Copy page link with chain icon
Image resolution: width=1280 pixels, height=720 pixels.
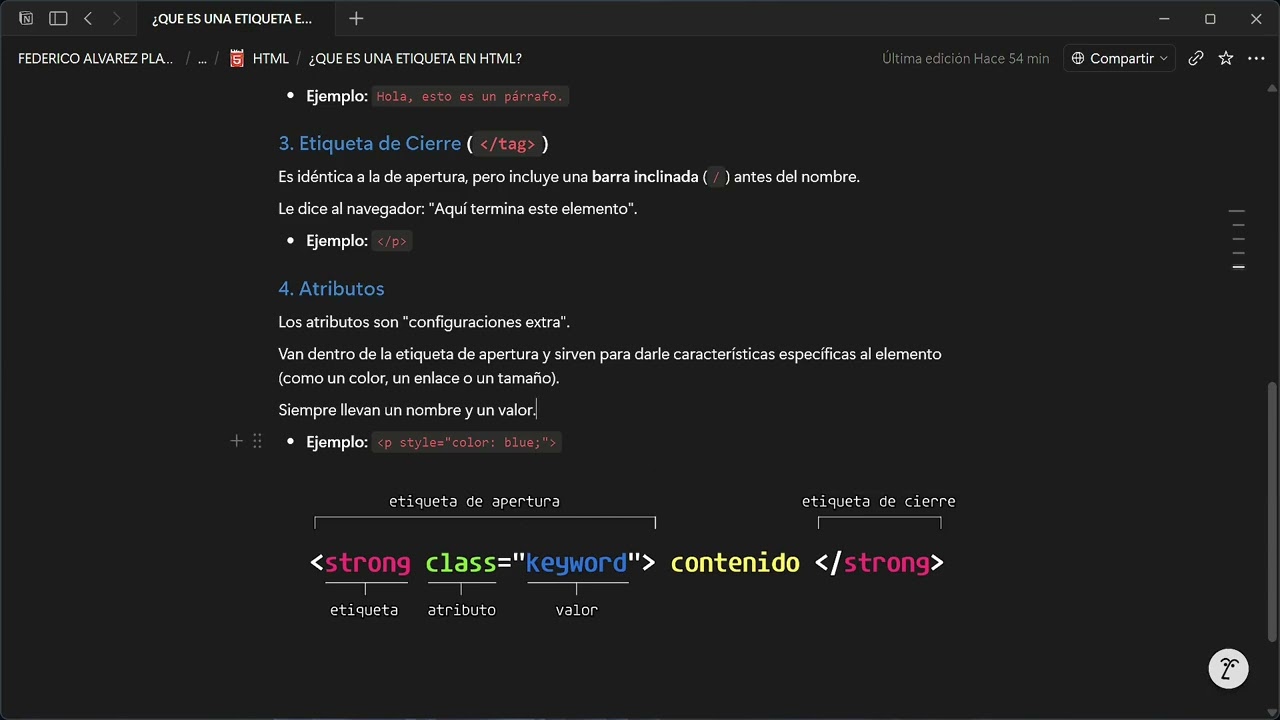(x=1196, y=59)
